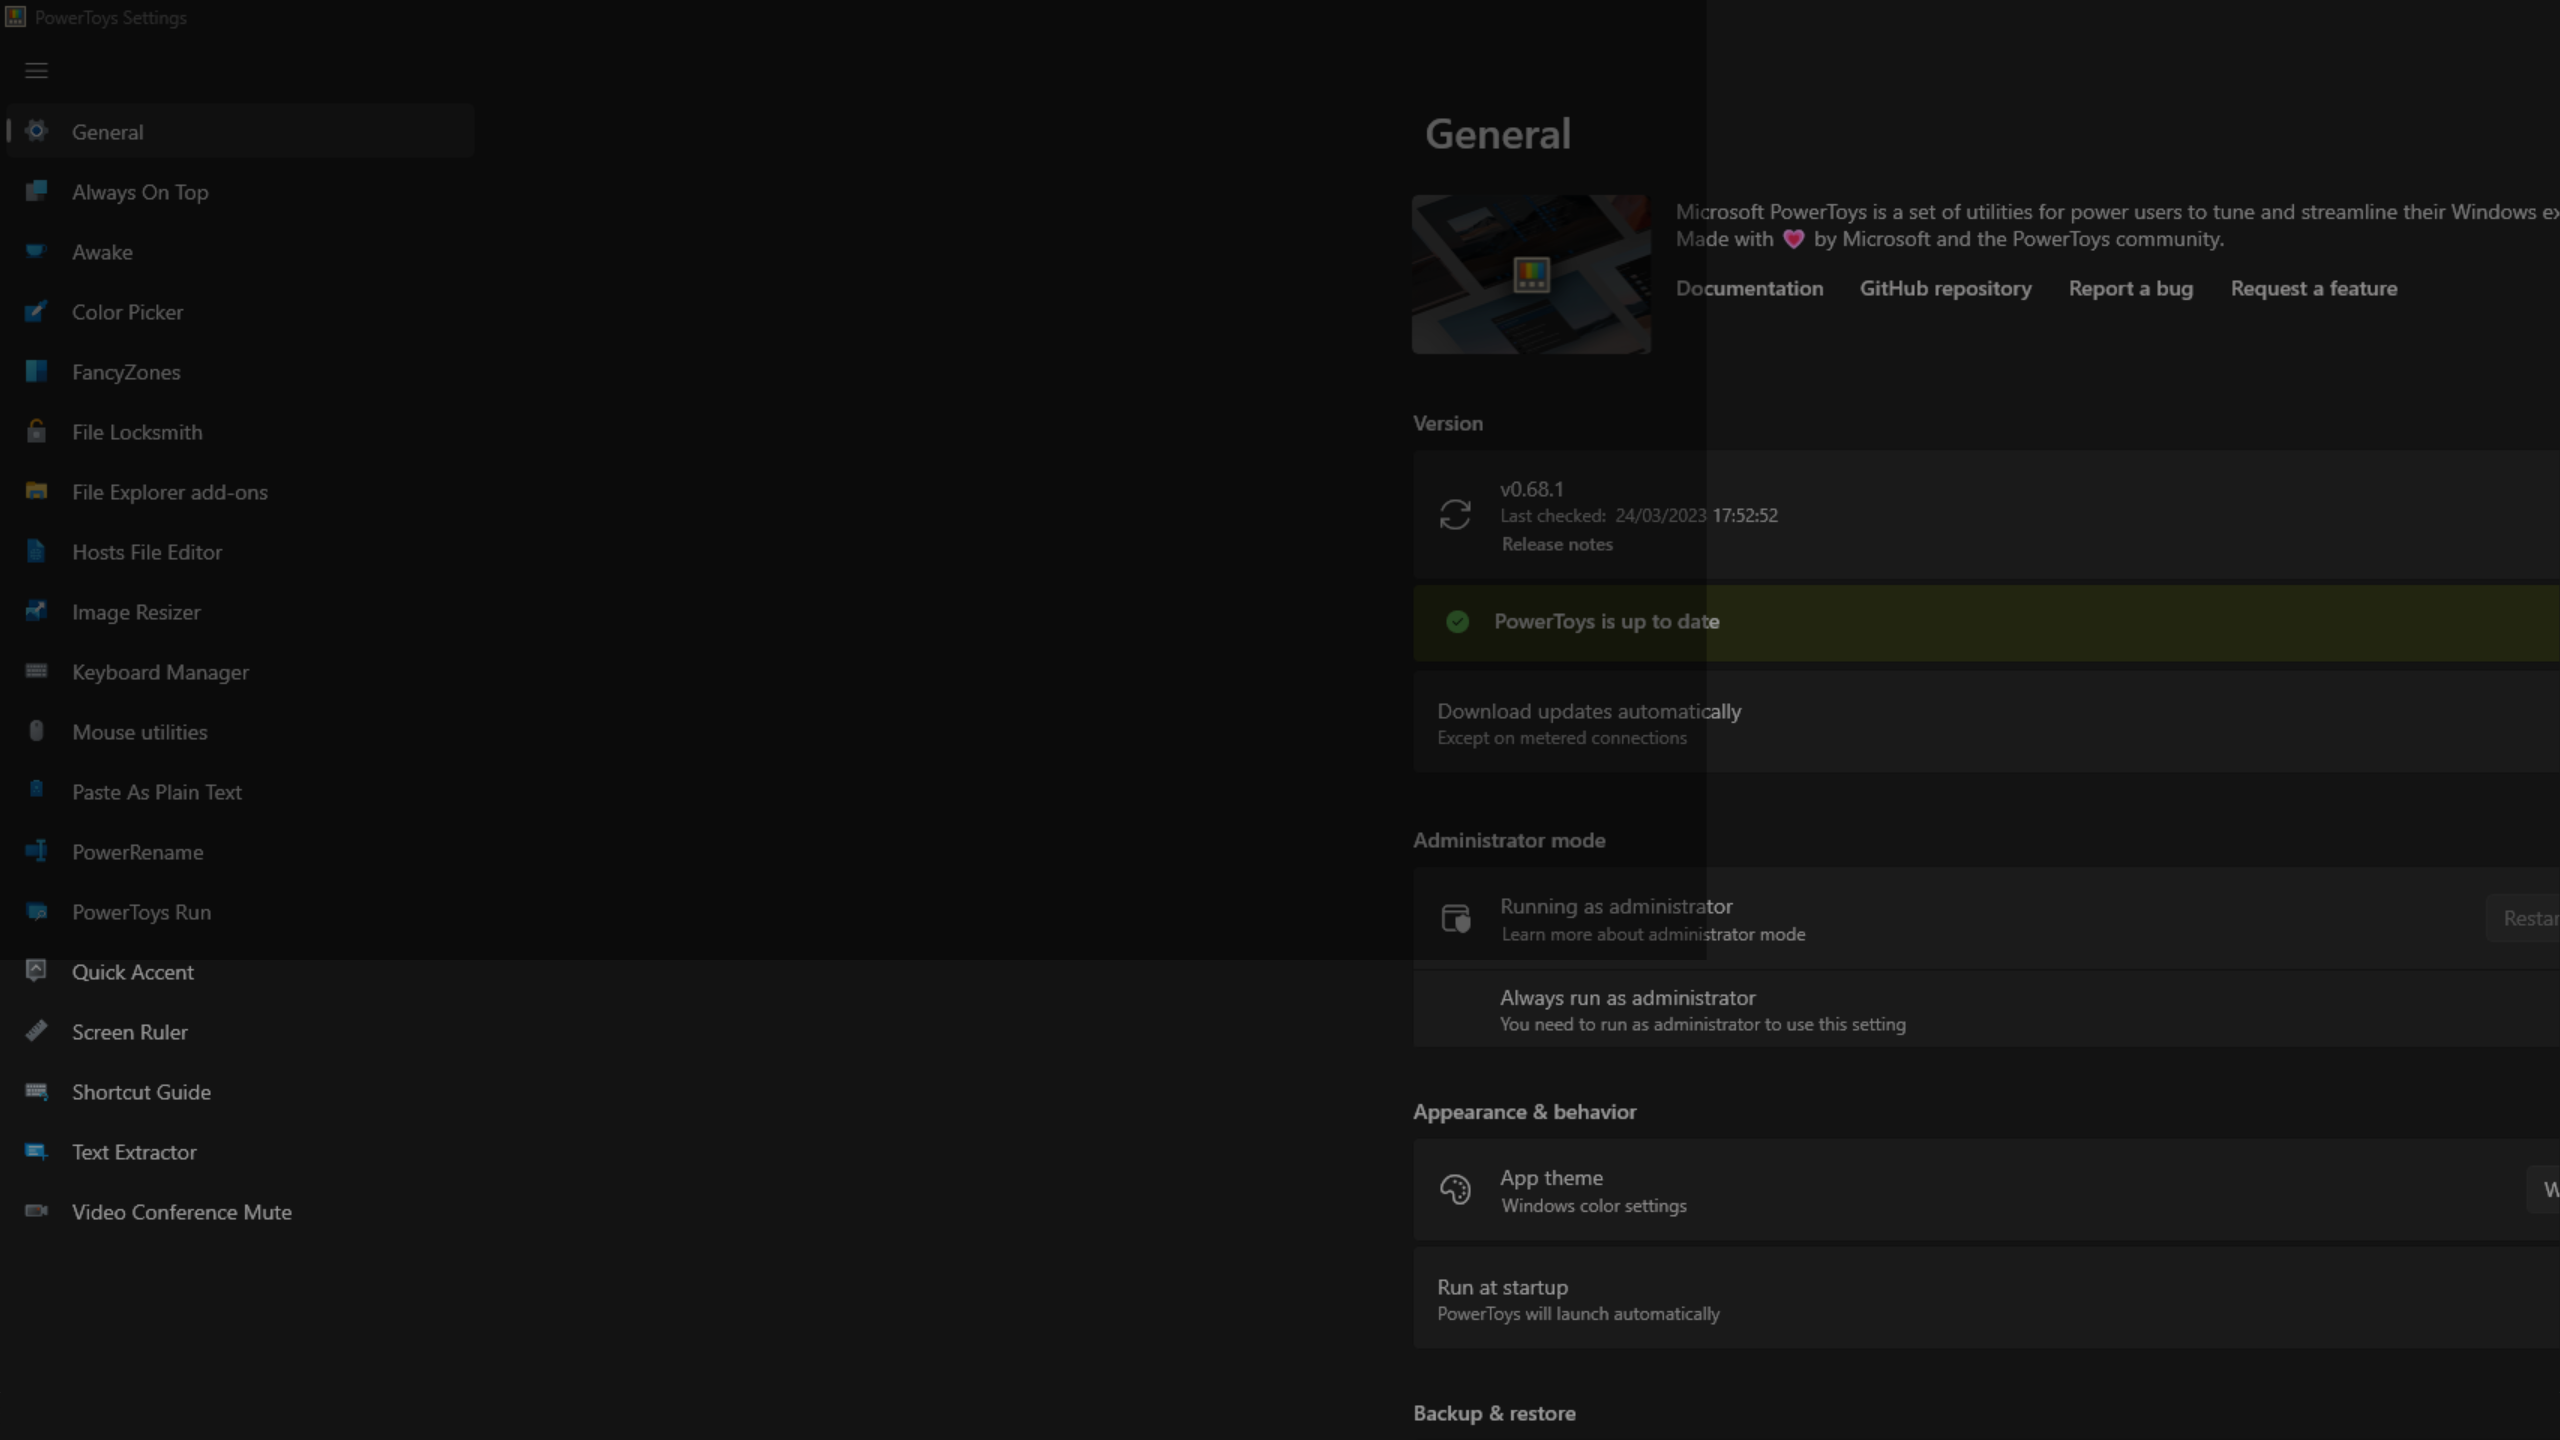
Task: Click the Report a bug link
Action: pos(2129,288)
